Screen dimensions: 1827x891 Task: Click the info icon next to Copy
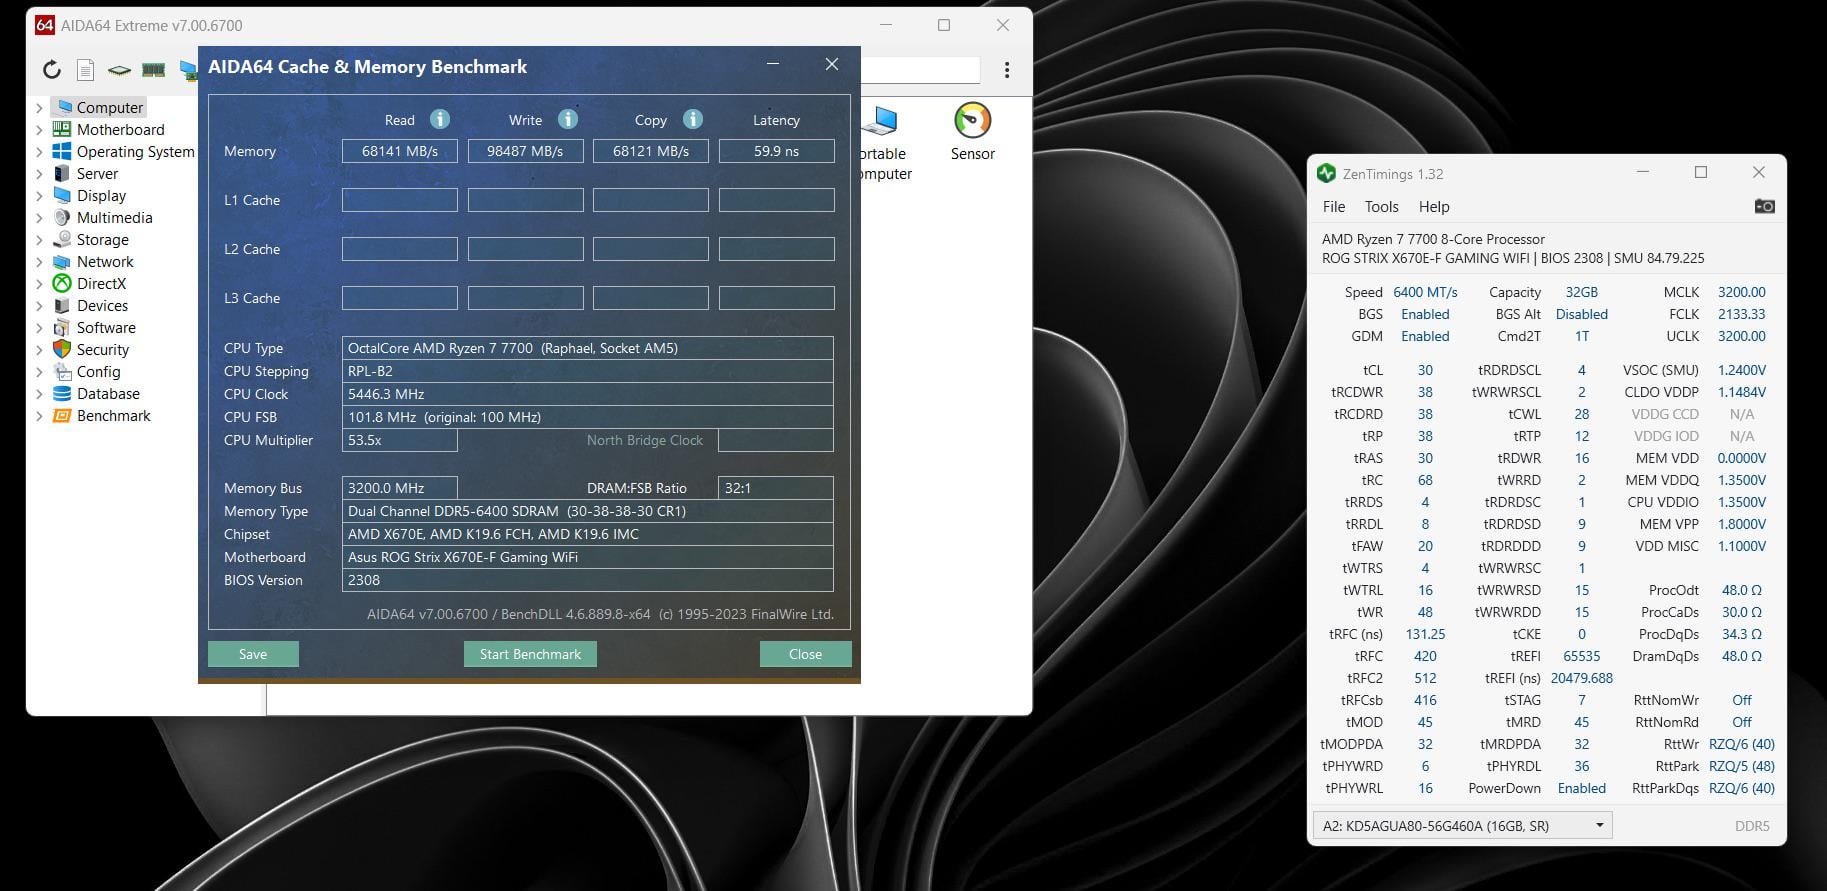pos(693,119)
